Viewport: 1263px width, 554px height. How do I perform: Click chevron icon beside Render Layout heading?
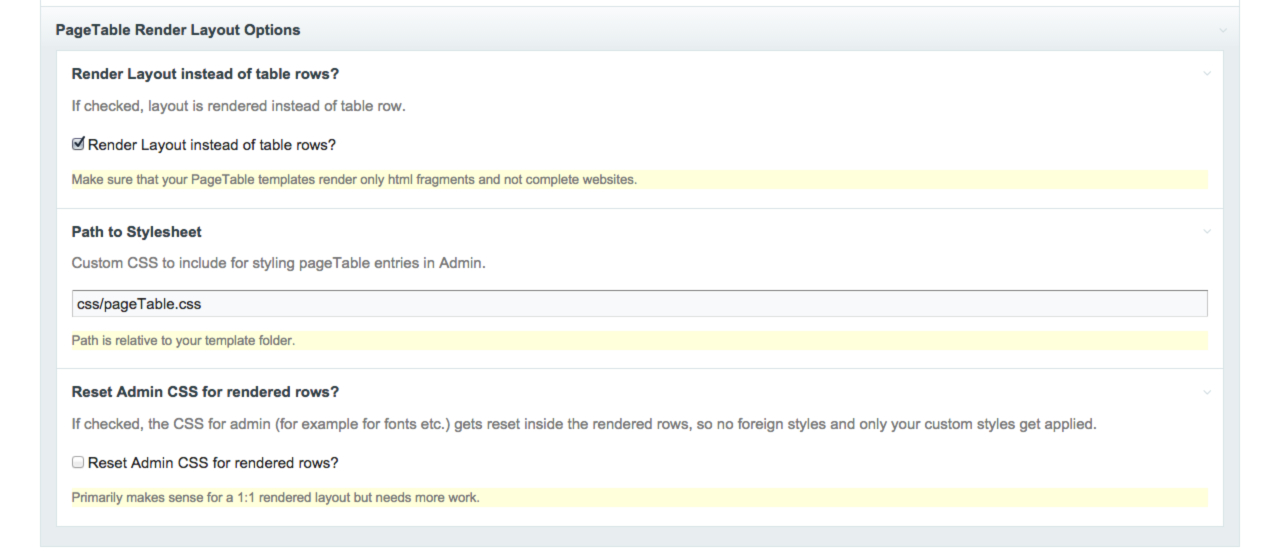1207,74
